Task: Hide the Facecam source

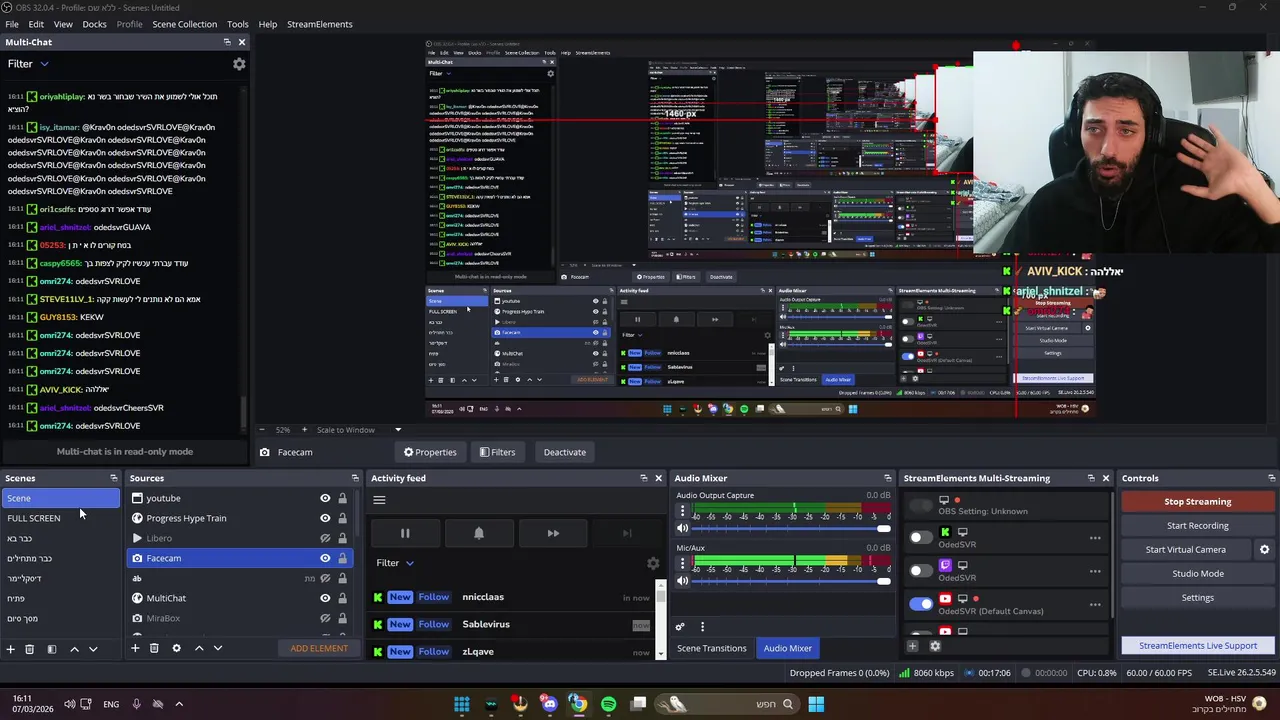Action: (325, 558)
